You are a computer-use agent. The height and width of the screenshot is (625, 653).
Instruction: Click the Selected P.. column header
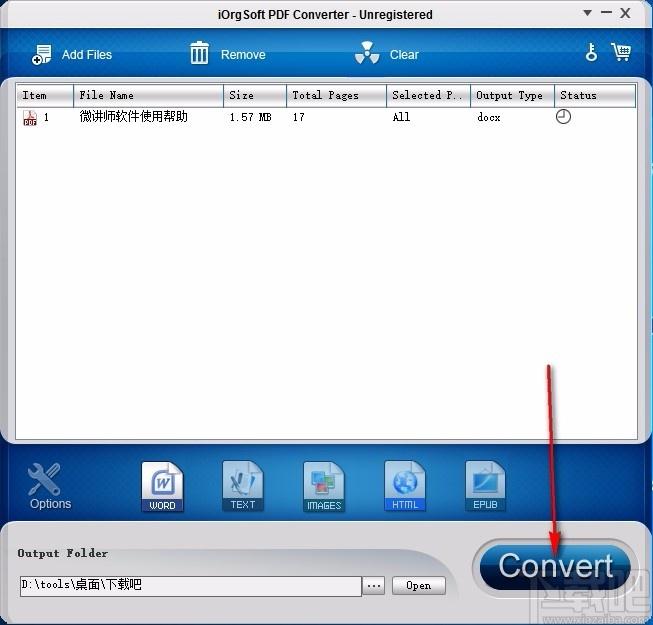coord(429,95)
